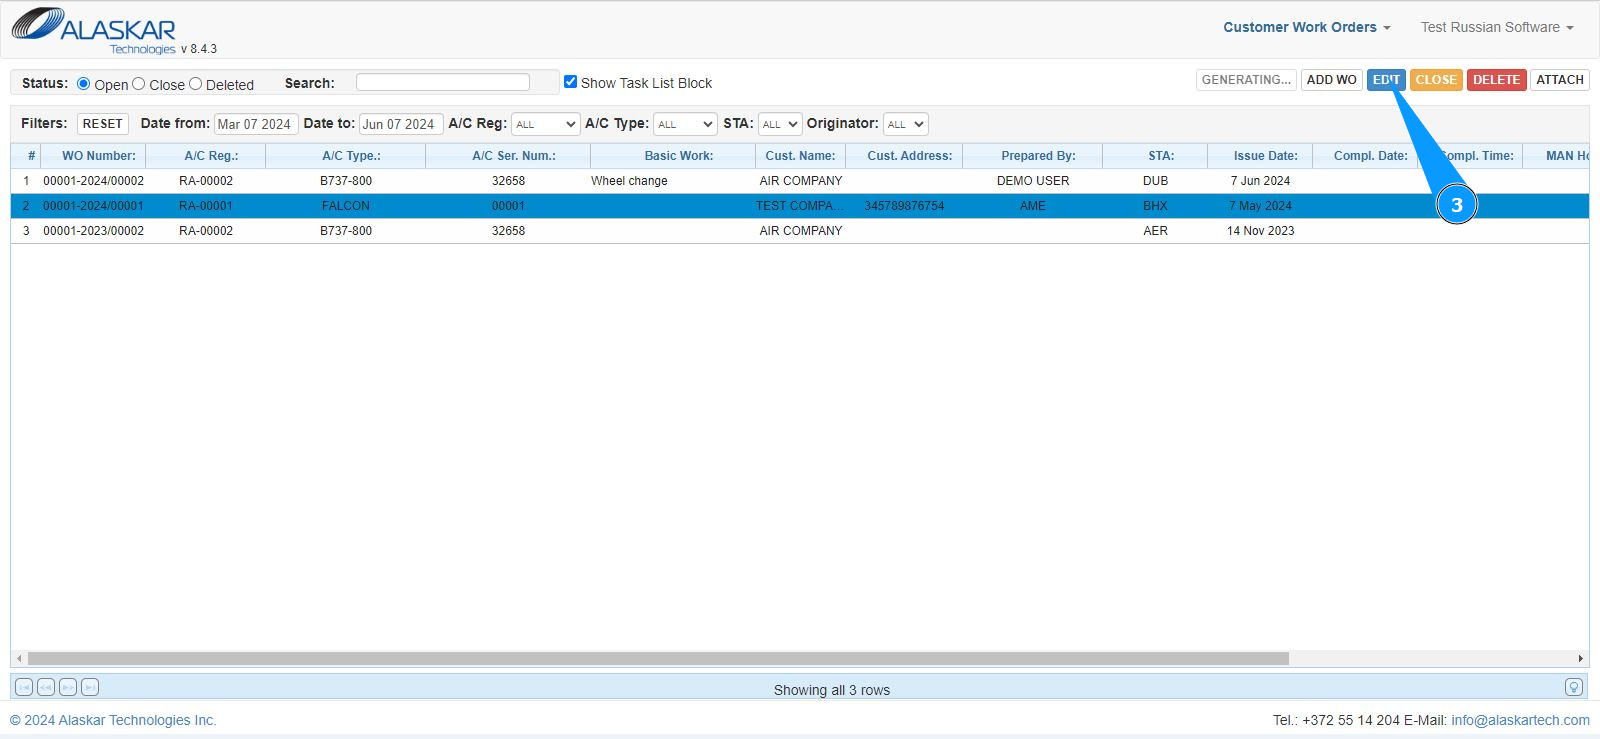Go to next page of table
1600x739 pixels.
68,687
